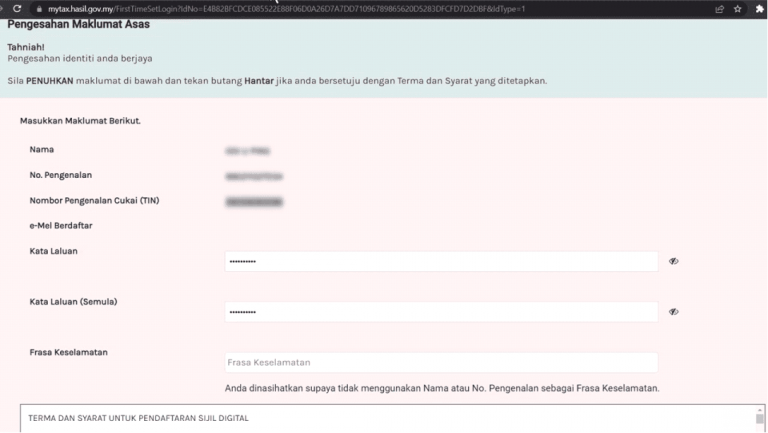Focus the Kata Laluan (Semula) password box
This screenshot has height=433, width=768.
click(x=441, y=312)
